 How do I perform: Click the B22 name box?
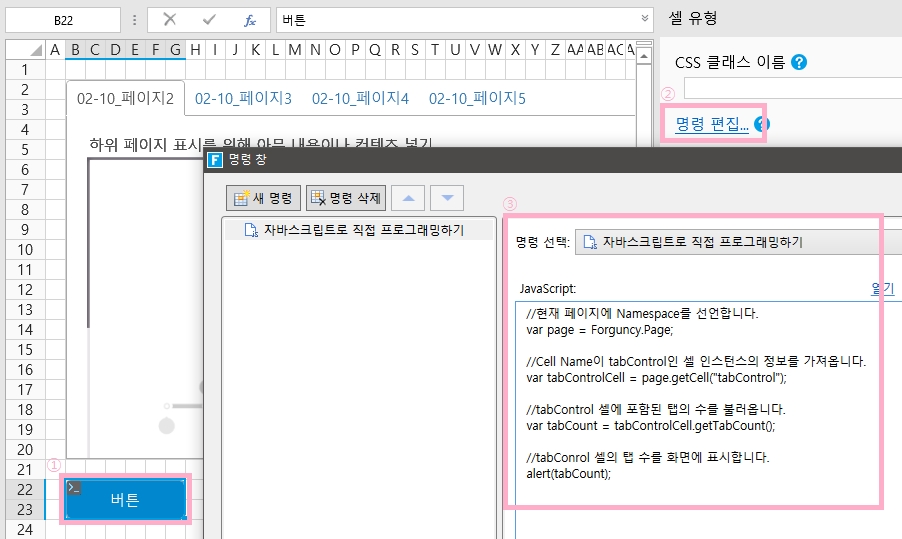tap(63, 19)
